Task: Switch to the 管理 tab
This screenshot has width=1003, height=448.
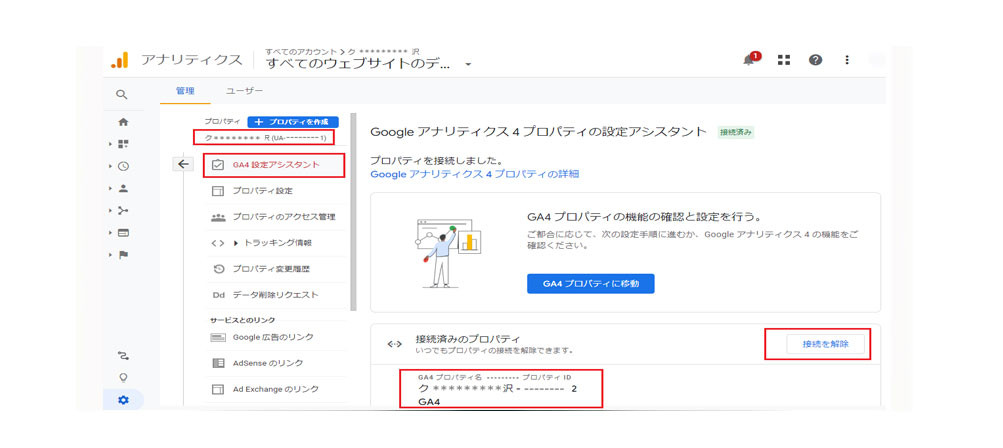Action: (x=185, y=92)
